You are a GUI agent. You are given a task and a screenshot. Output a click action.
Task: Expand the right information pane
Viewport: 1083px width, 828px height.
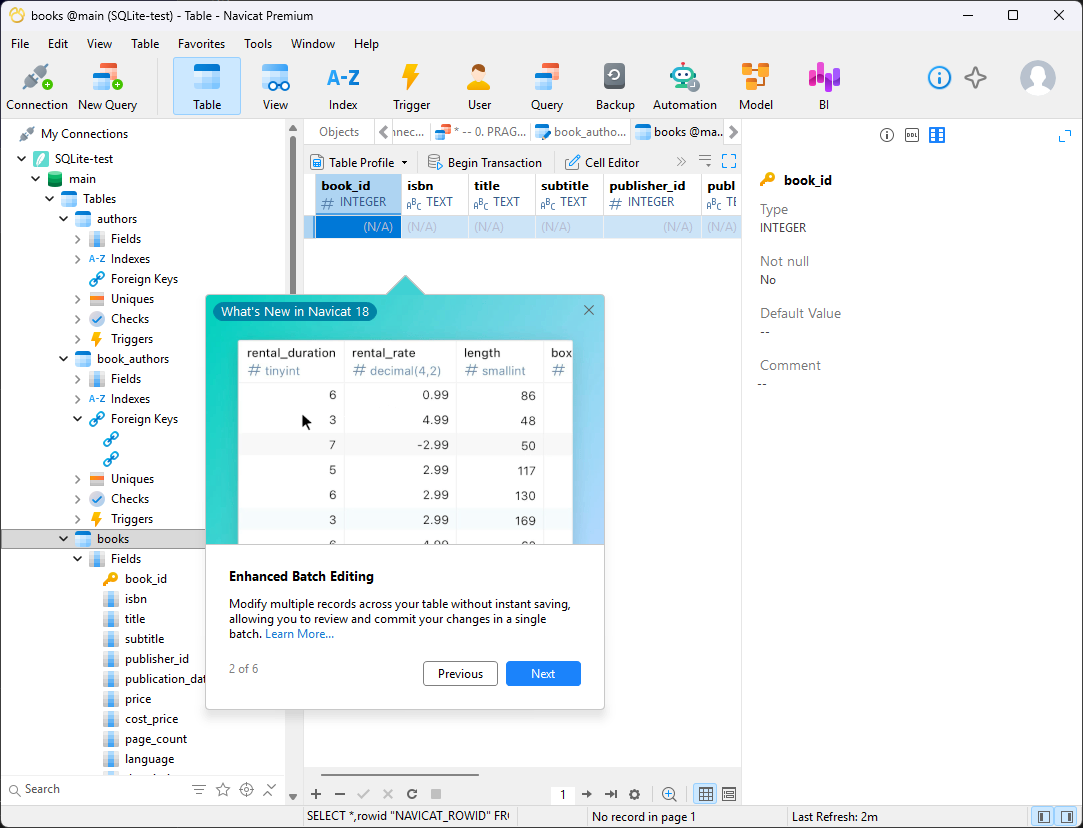coord(1064,136)
